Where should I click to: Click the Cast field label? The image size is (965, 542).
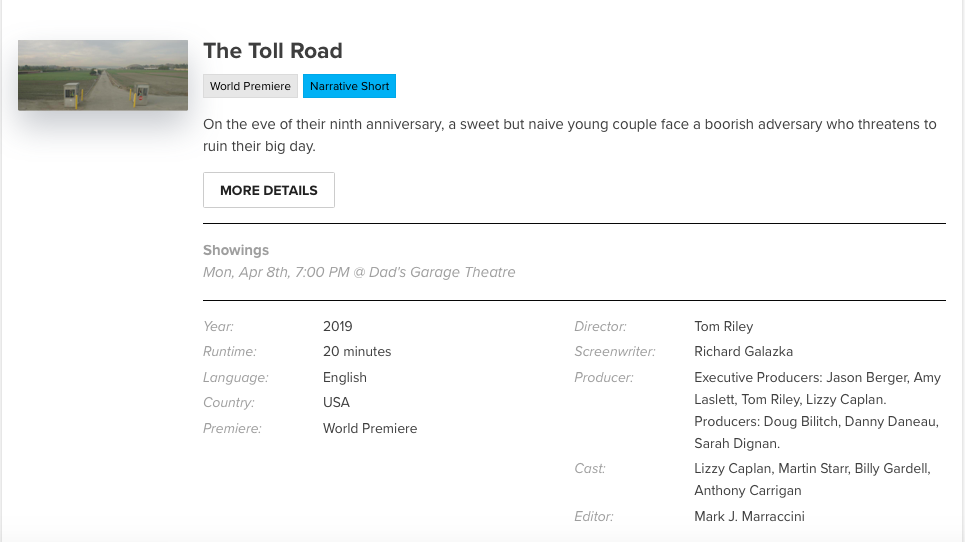590,468
